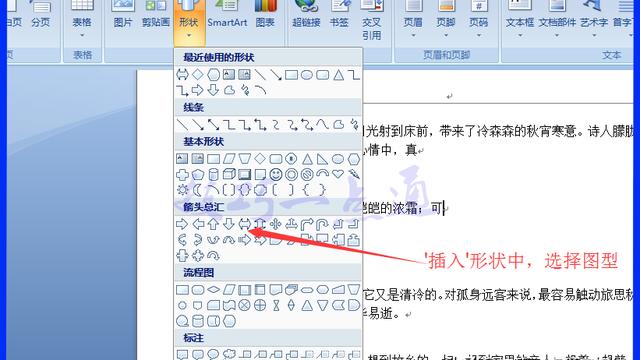The height and width of the screenshot is (360, 640).
Task: Choose the cube shape
Action: click(x=229, y=174)
